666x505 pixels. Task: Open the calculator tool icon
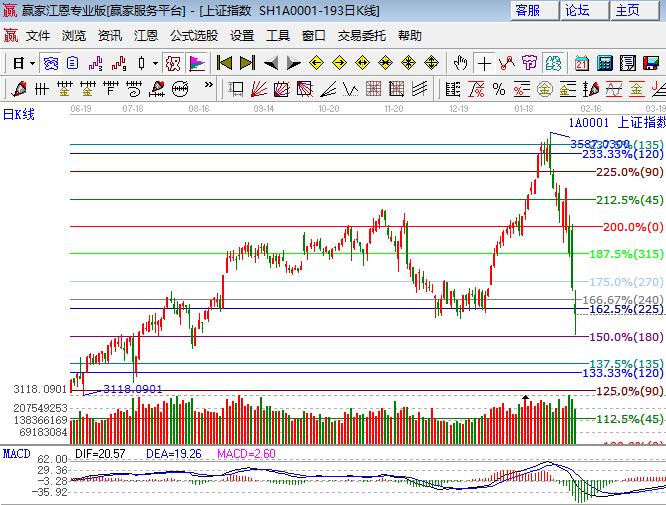coord(604,63)
